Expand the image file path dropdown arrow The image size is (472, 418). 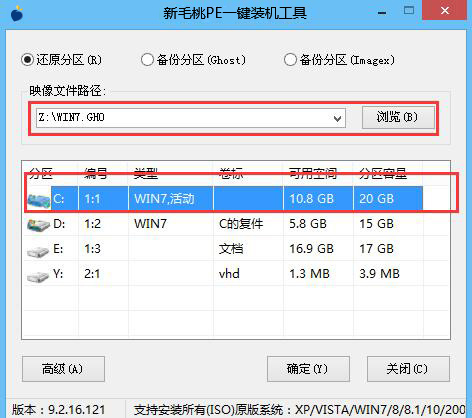(x=337, y=118)
